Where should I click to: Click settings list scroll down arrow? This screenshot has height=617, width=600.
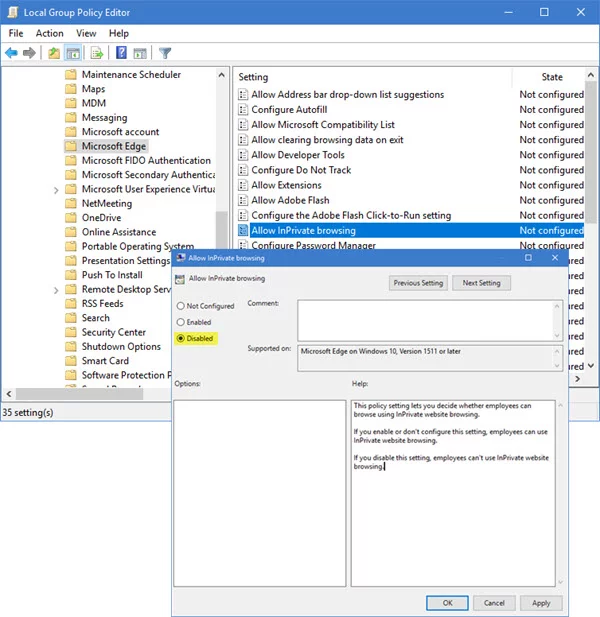[x=591, y=366]
